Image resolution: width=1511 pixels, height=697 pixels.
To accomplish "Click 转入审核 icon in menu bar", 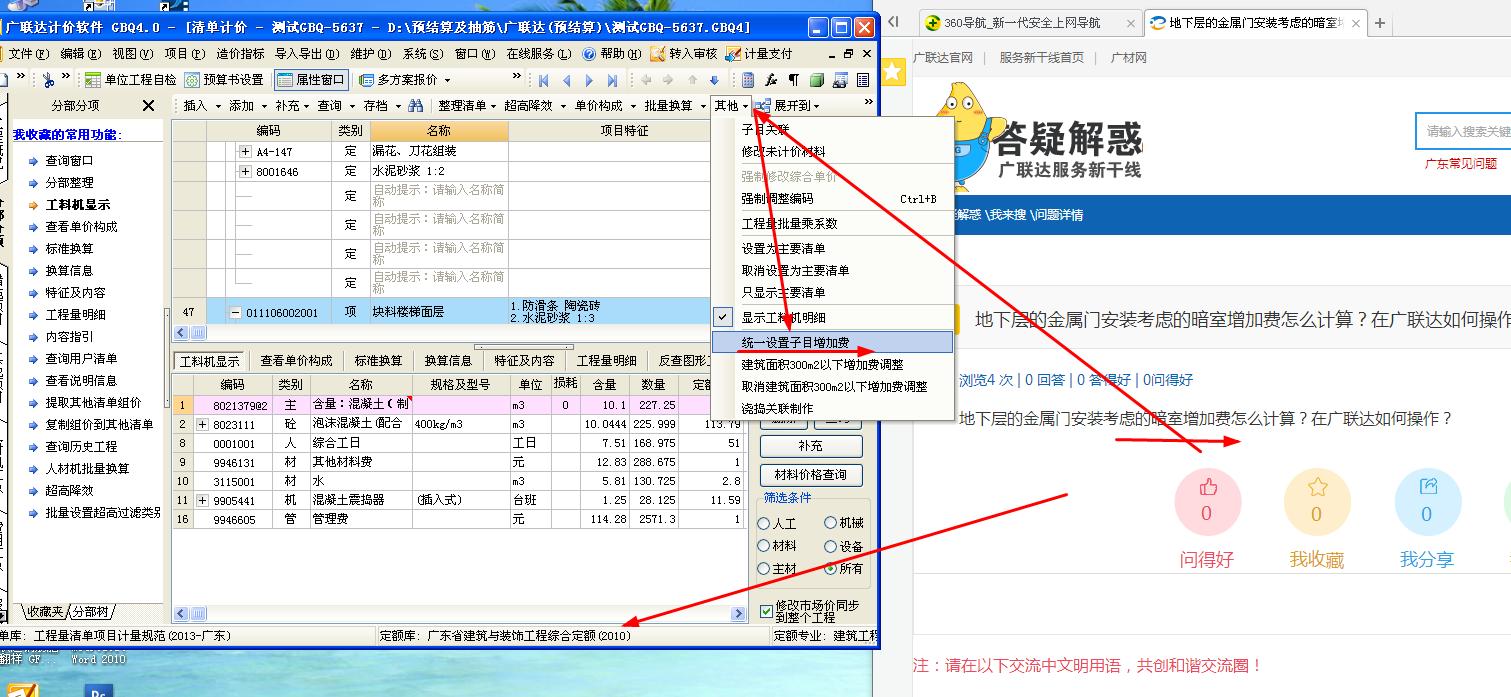I will (657, 54).
